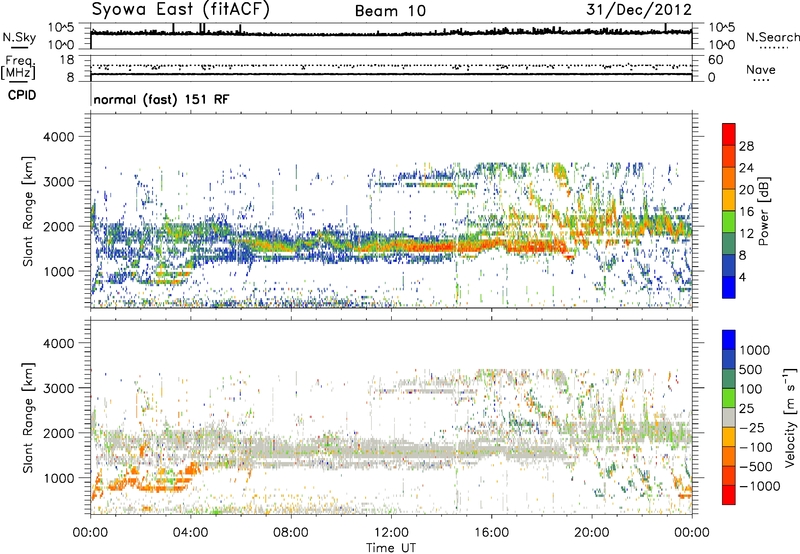Click the 12:00 time axis label
Image resolution: width=800 pixels, height=554 pixels.
click(x=391, y=533)
